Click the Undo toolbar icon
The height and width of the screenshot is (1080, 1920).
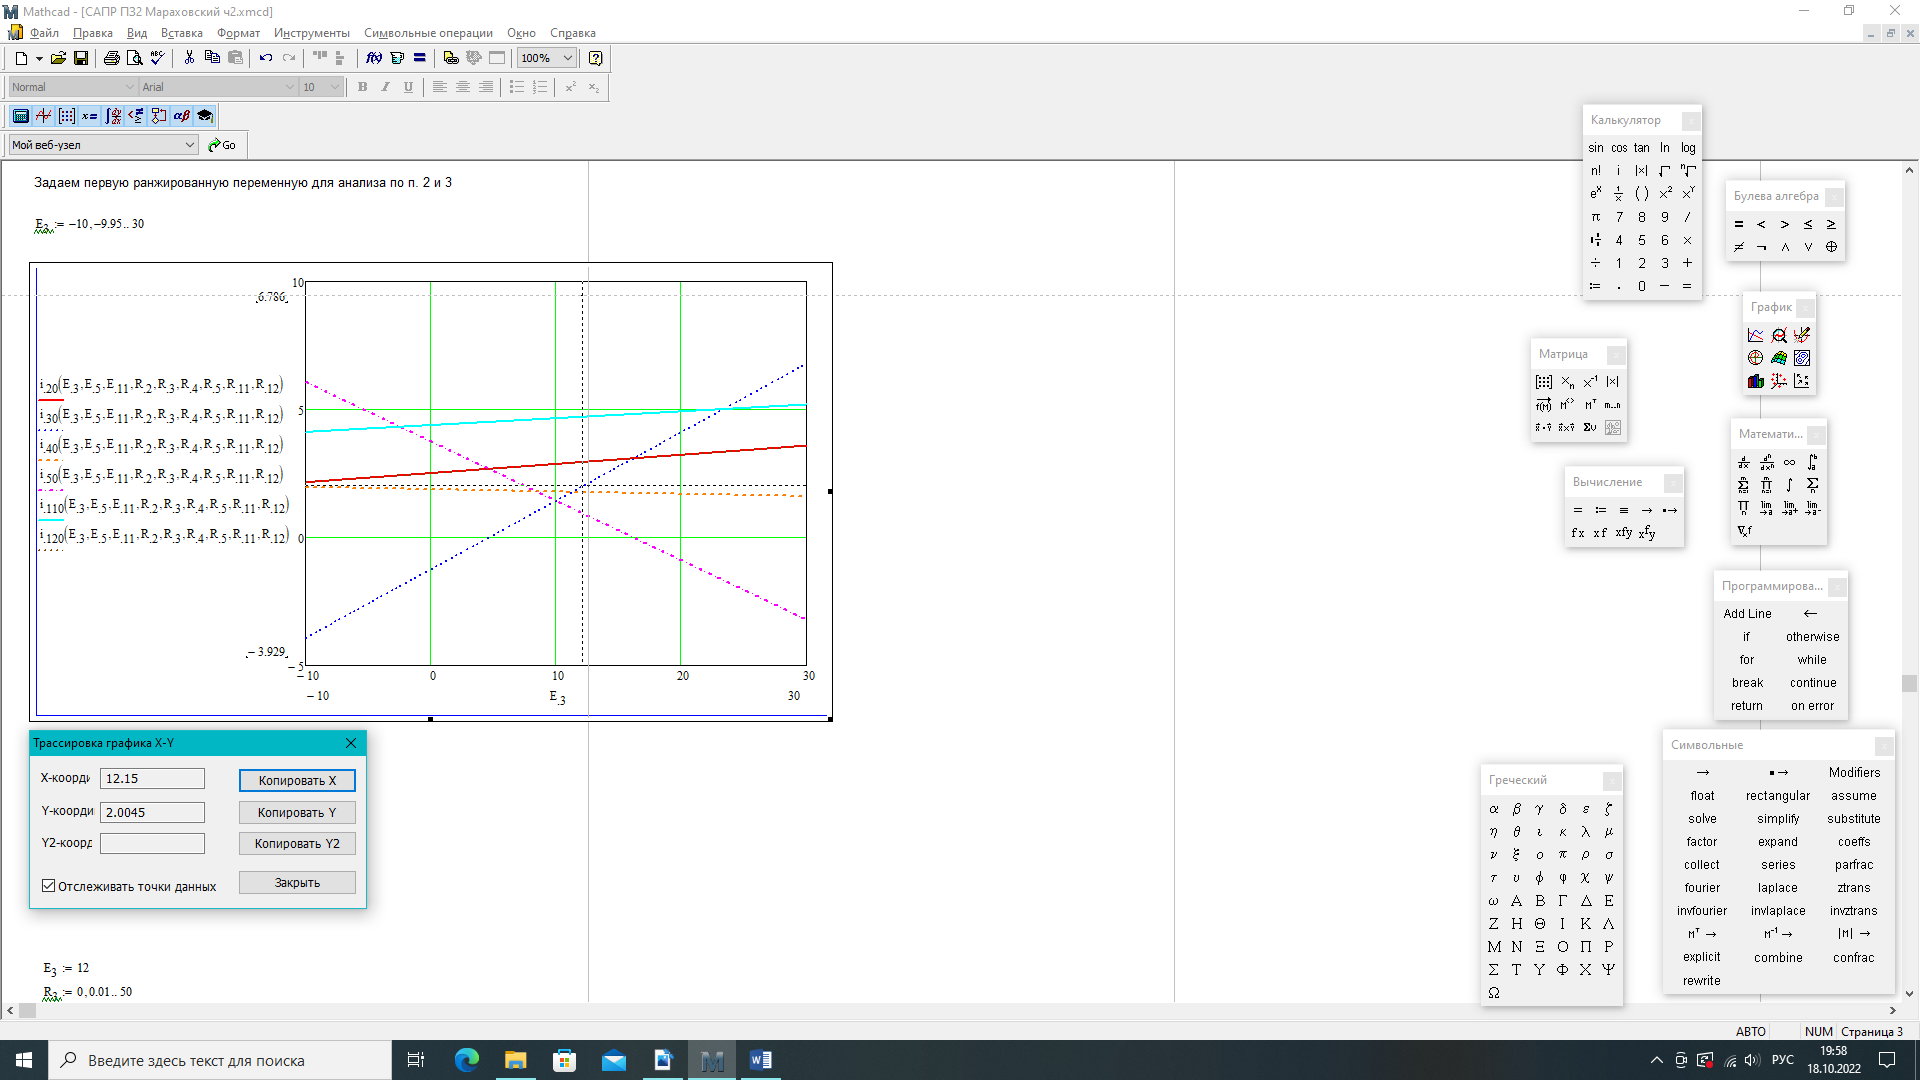(266, 58)
